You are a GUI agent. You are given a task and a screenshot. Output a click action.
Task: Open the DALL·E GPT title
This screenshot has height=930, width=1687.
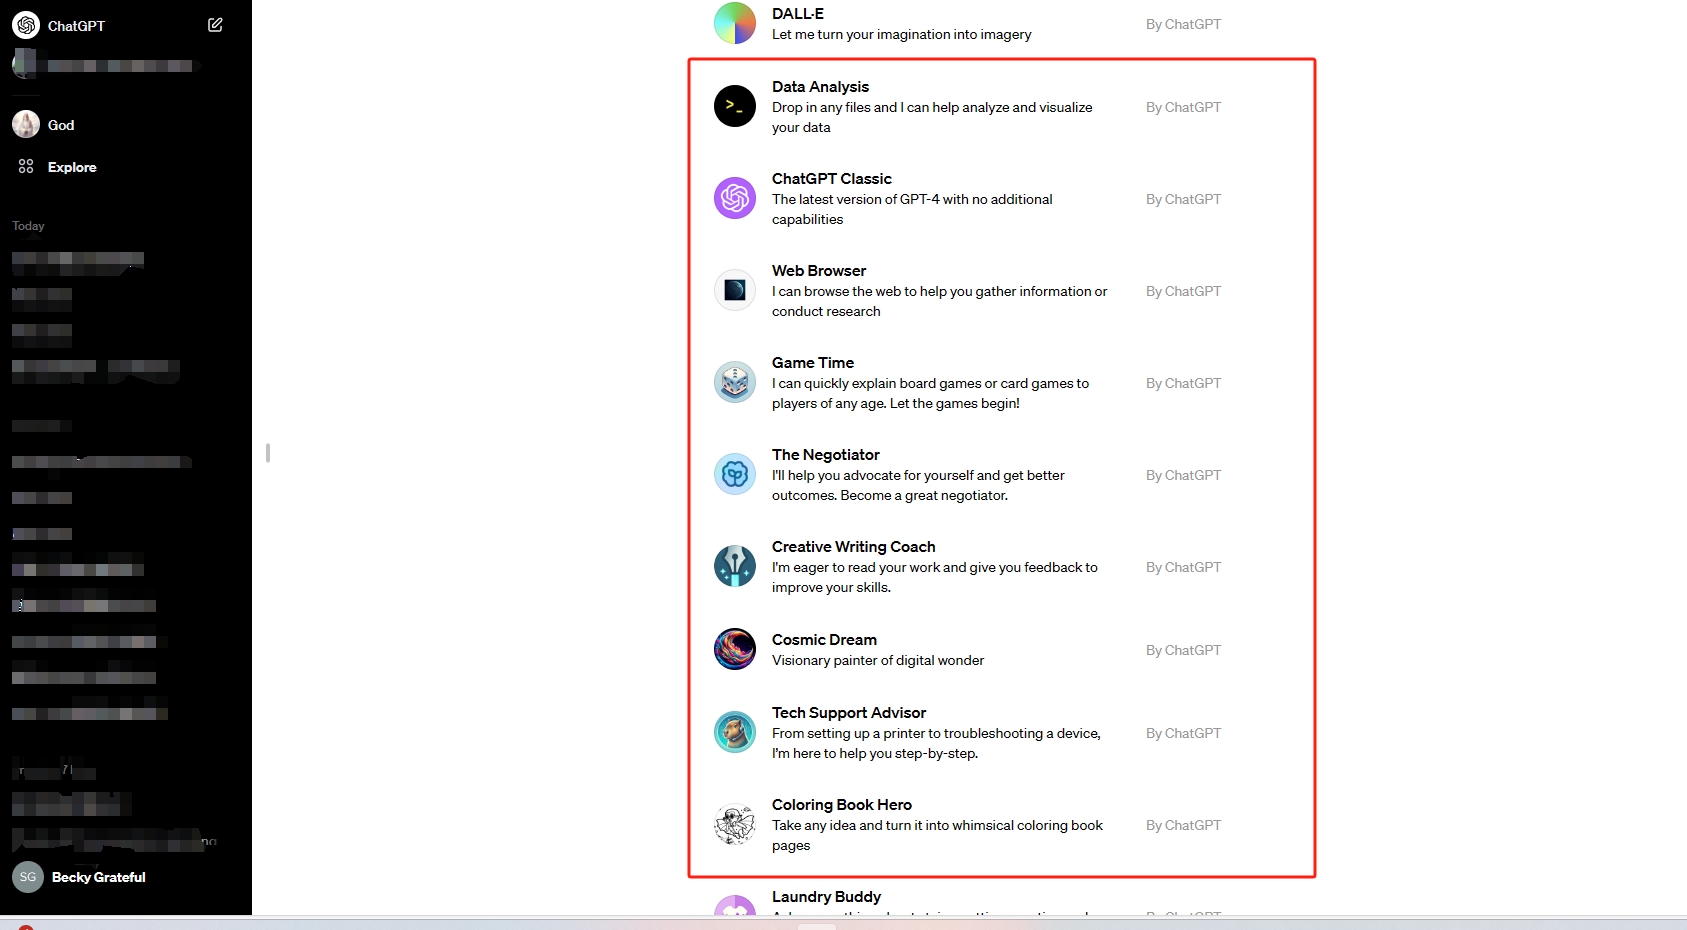[798, 14]
